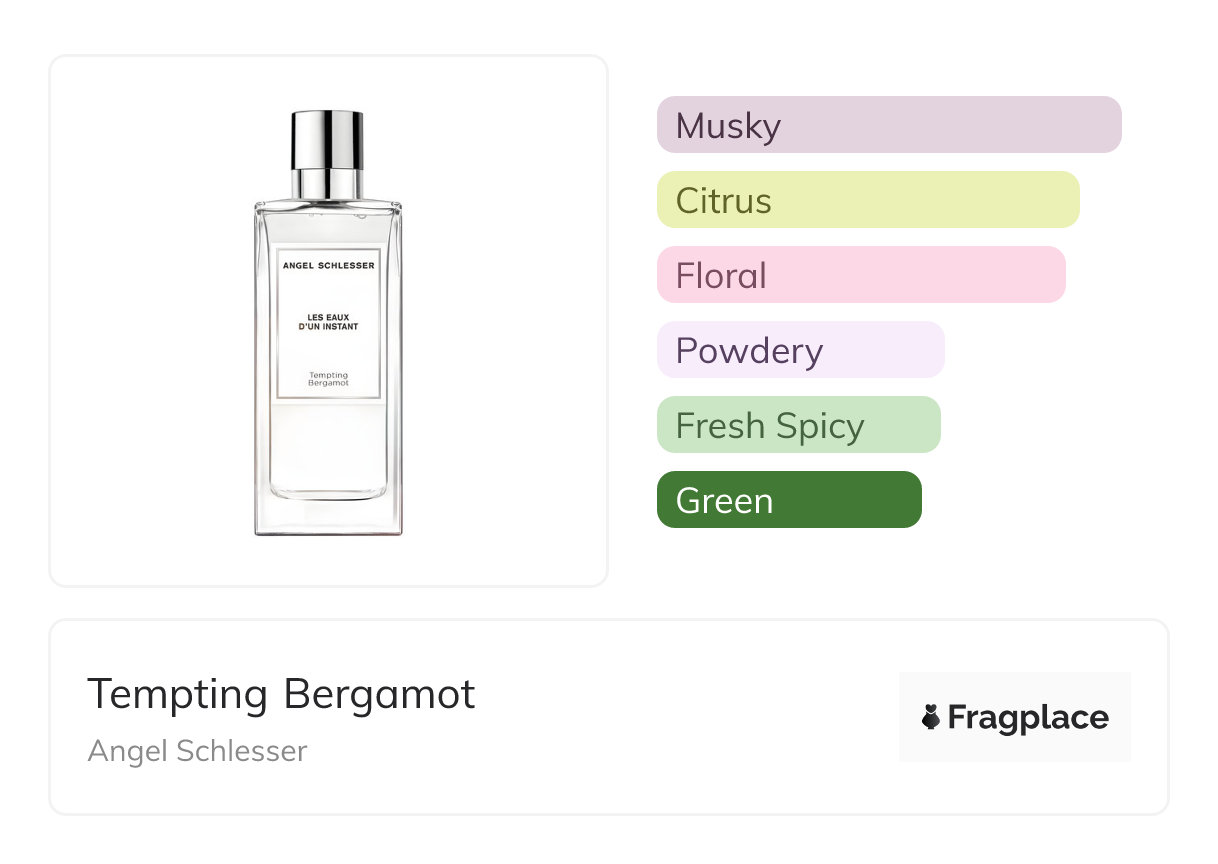Screen dimensions: 1218x864
Task: Choose the Floral accord bar
Action: 860,275
